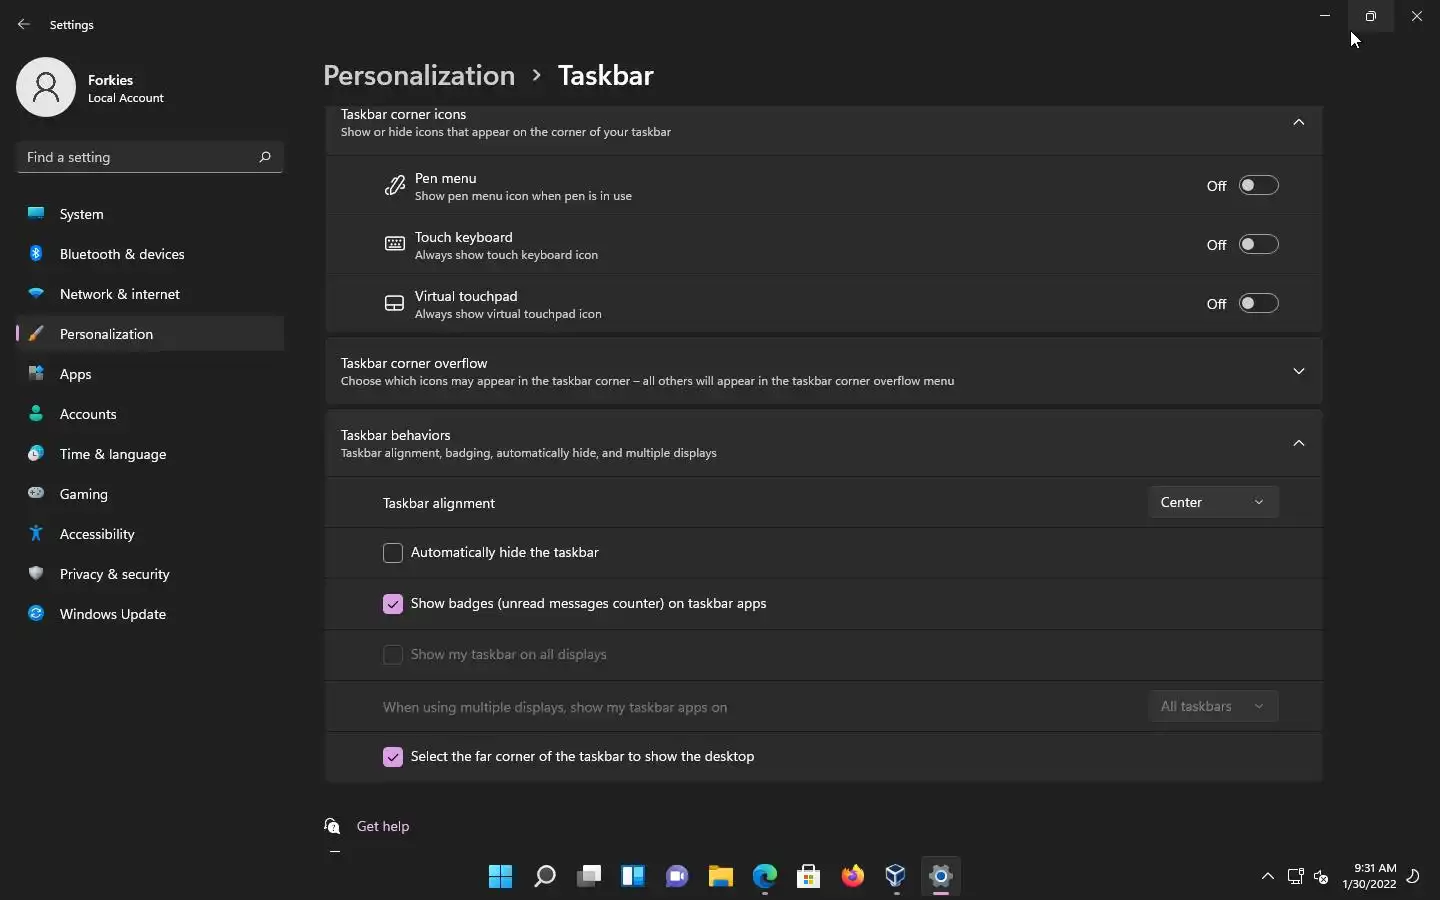Enable the Touch keyboard toggle

coord(1258,245)
